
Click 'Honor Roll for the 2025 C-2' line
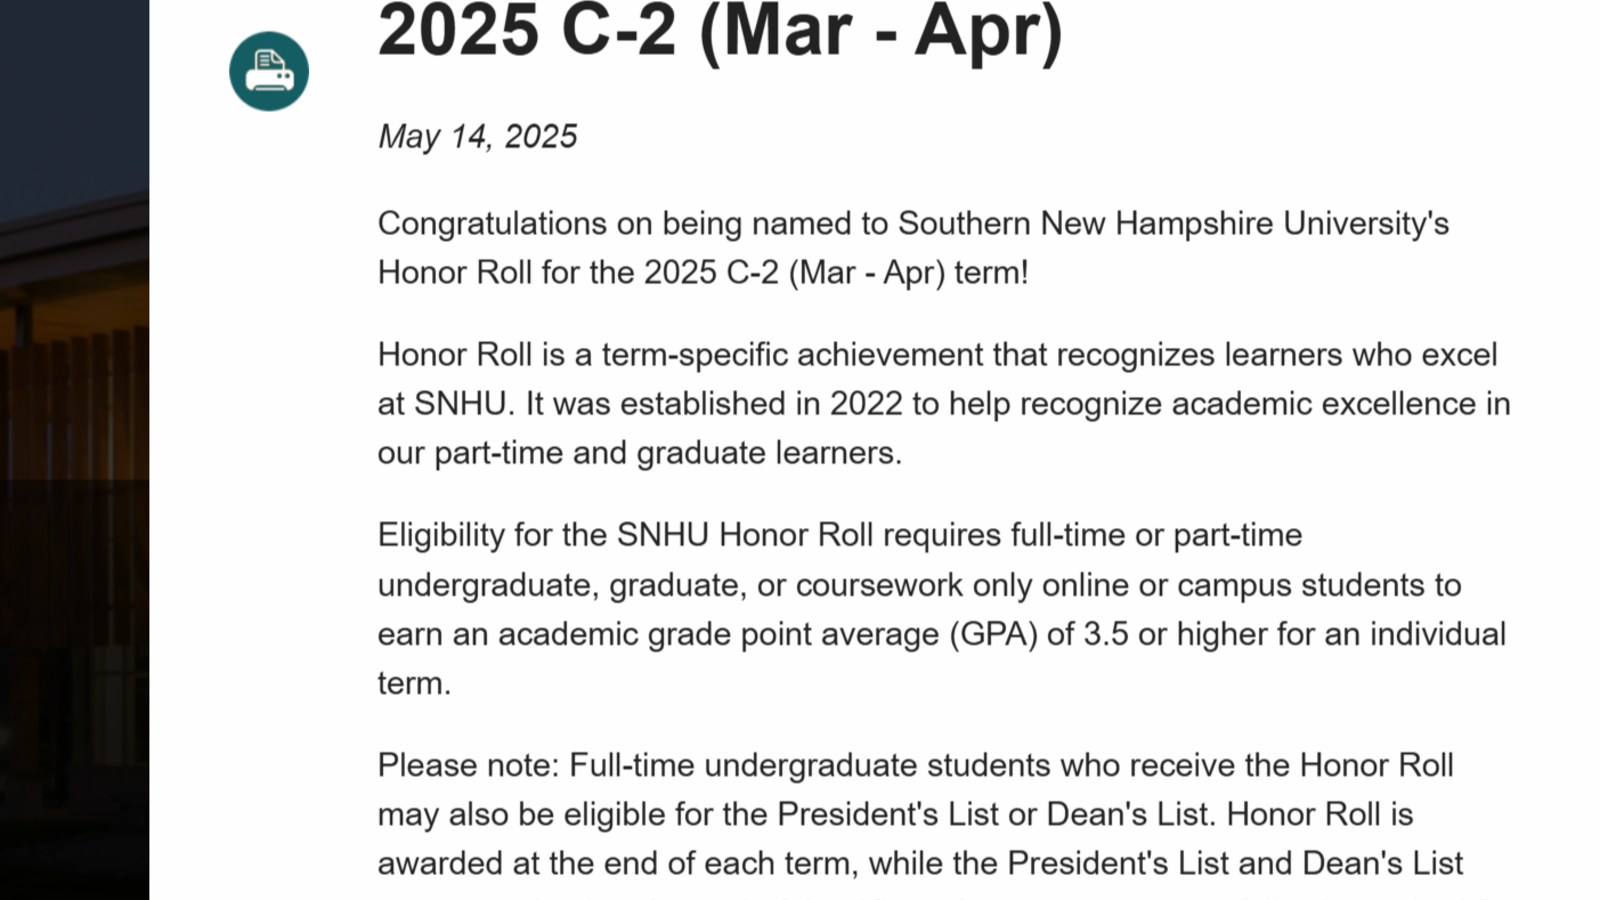coord(578,272)
